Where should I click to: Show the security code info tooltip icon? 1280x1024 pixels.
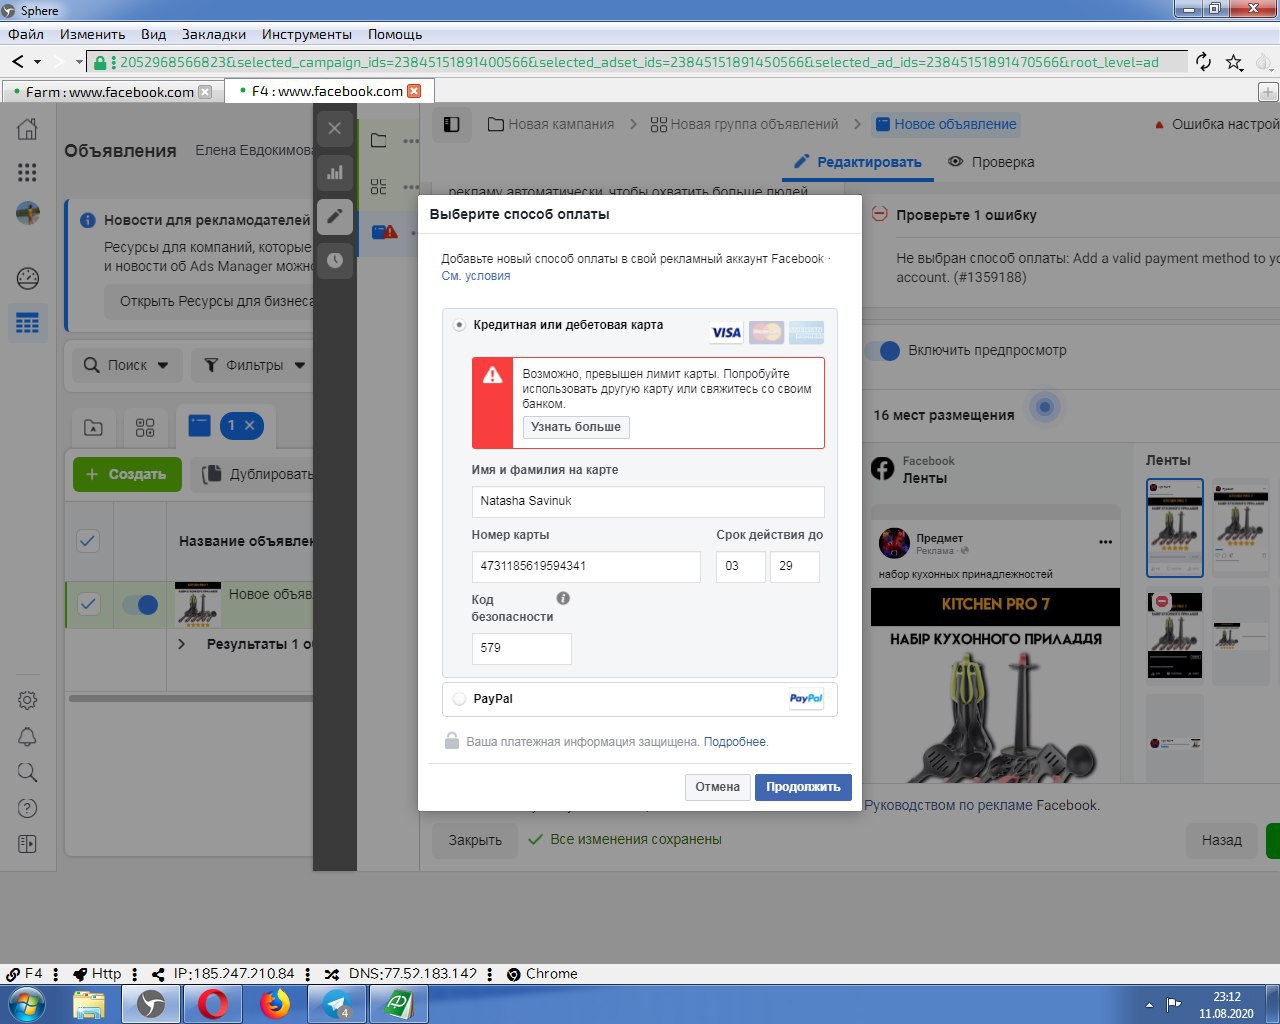[x=563, y=598]
